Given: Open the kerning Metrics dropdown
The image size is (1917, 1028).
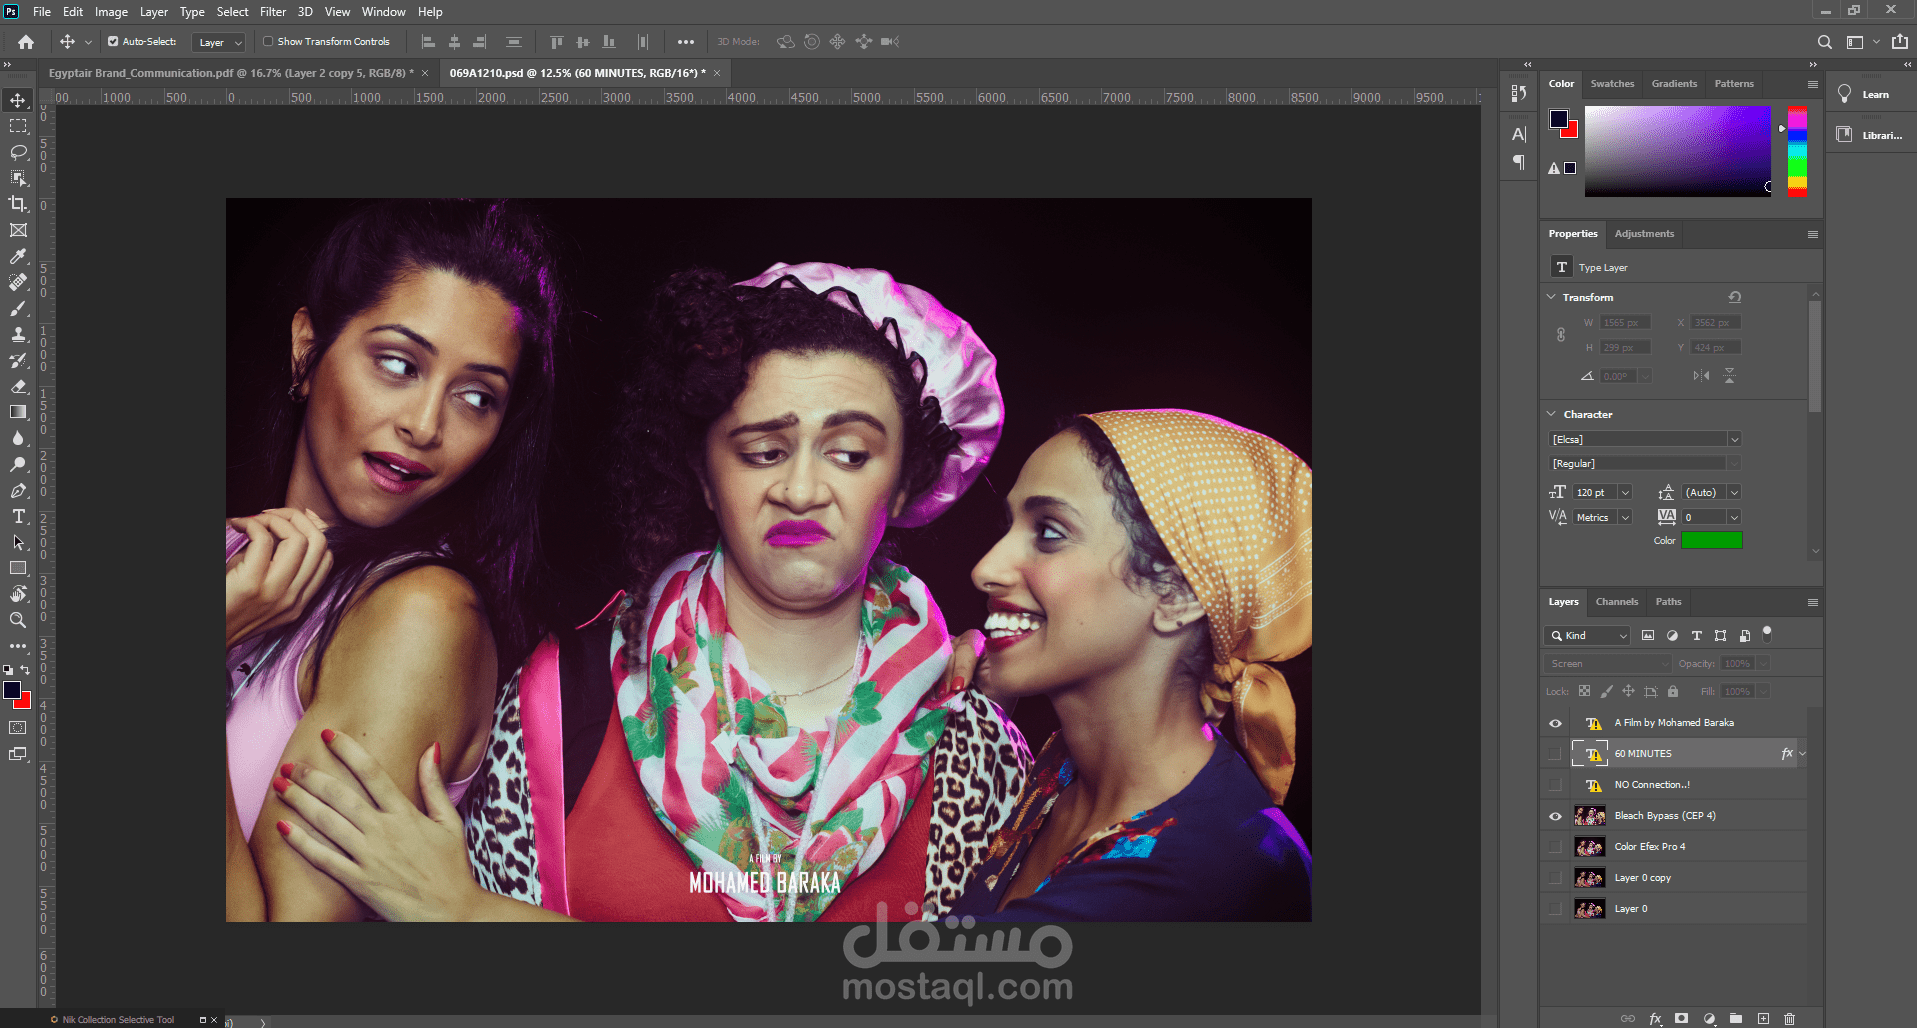Looking at the screenshot, I should [1625, 518].
